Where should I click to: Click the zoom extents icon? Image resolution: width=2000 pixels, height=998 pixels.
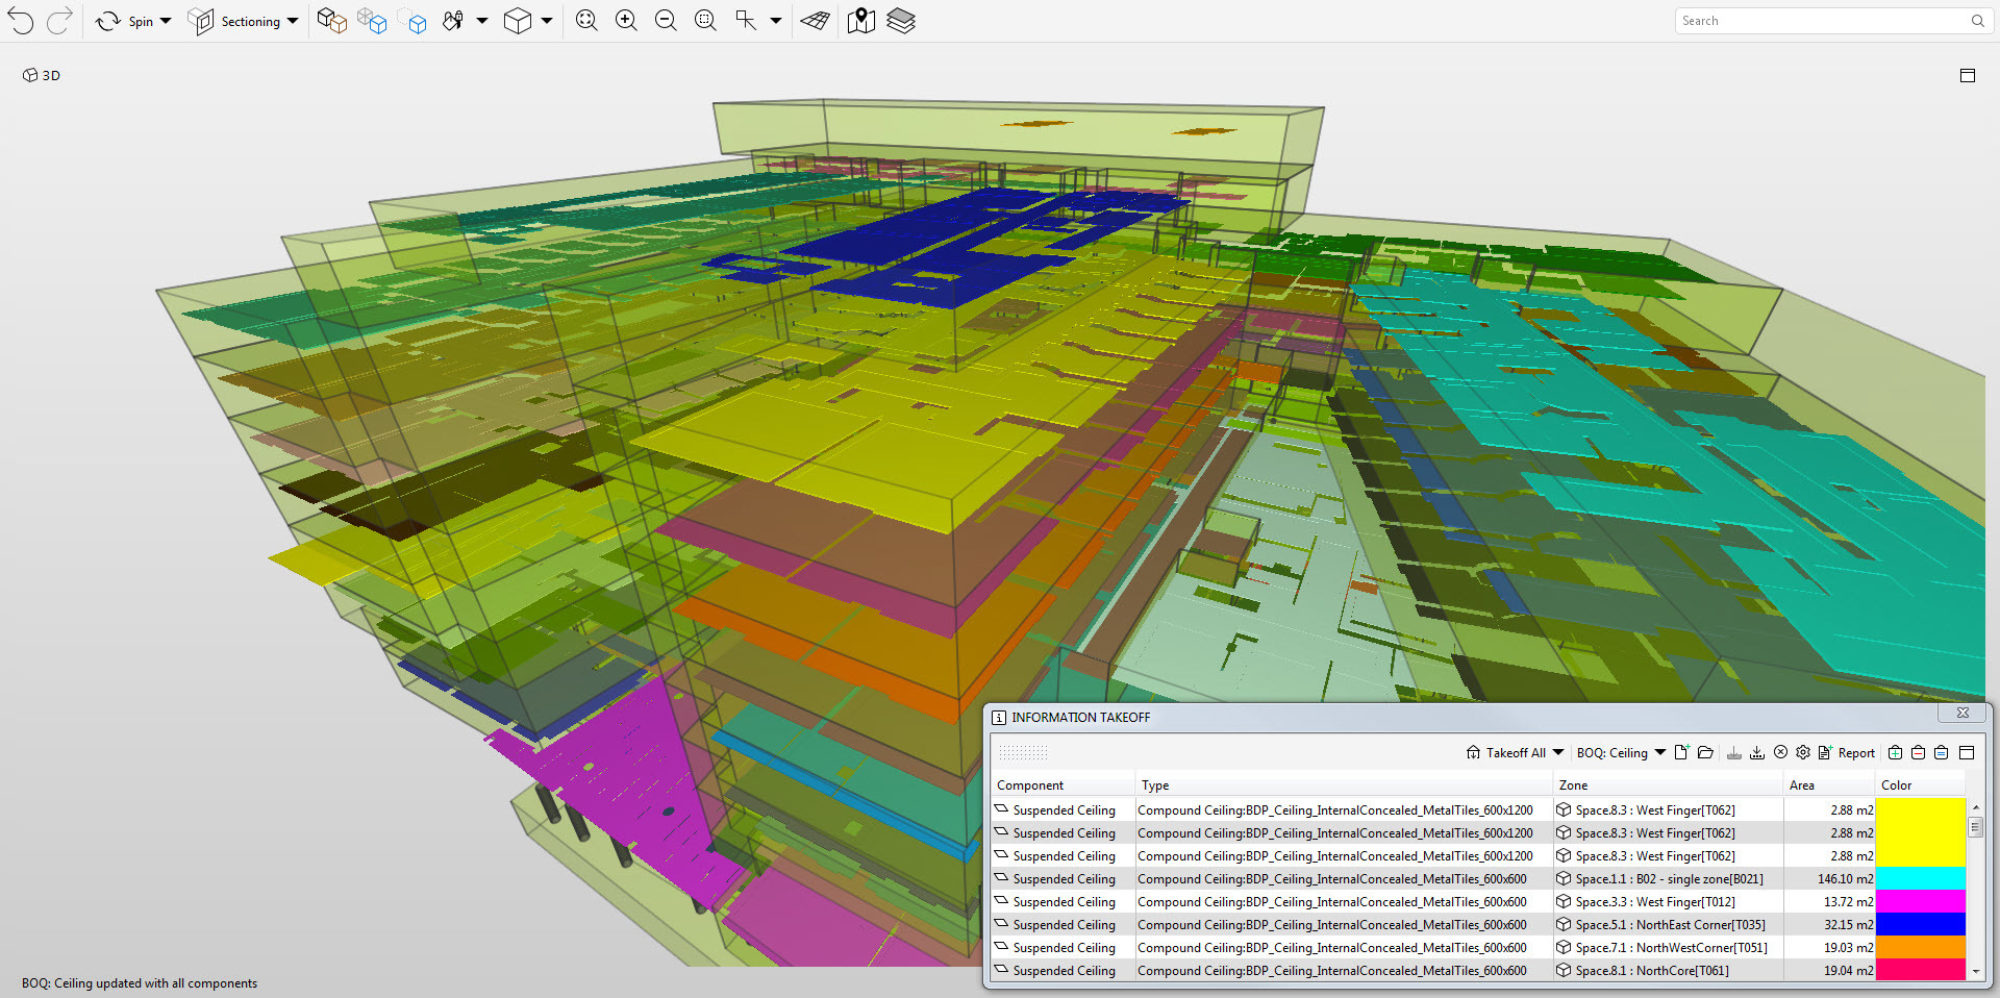587,21
